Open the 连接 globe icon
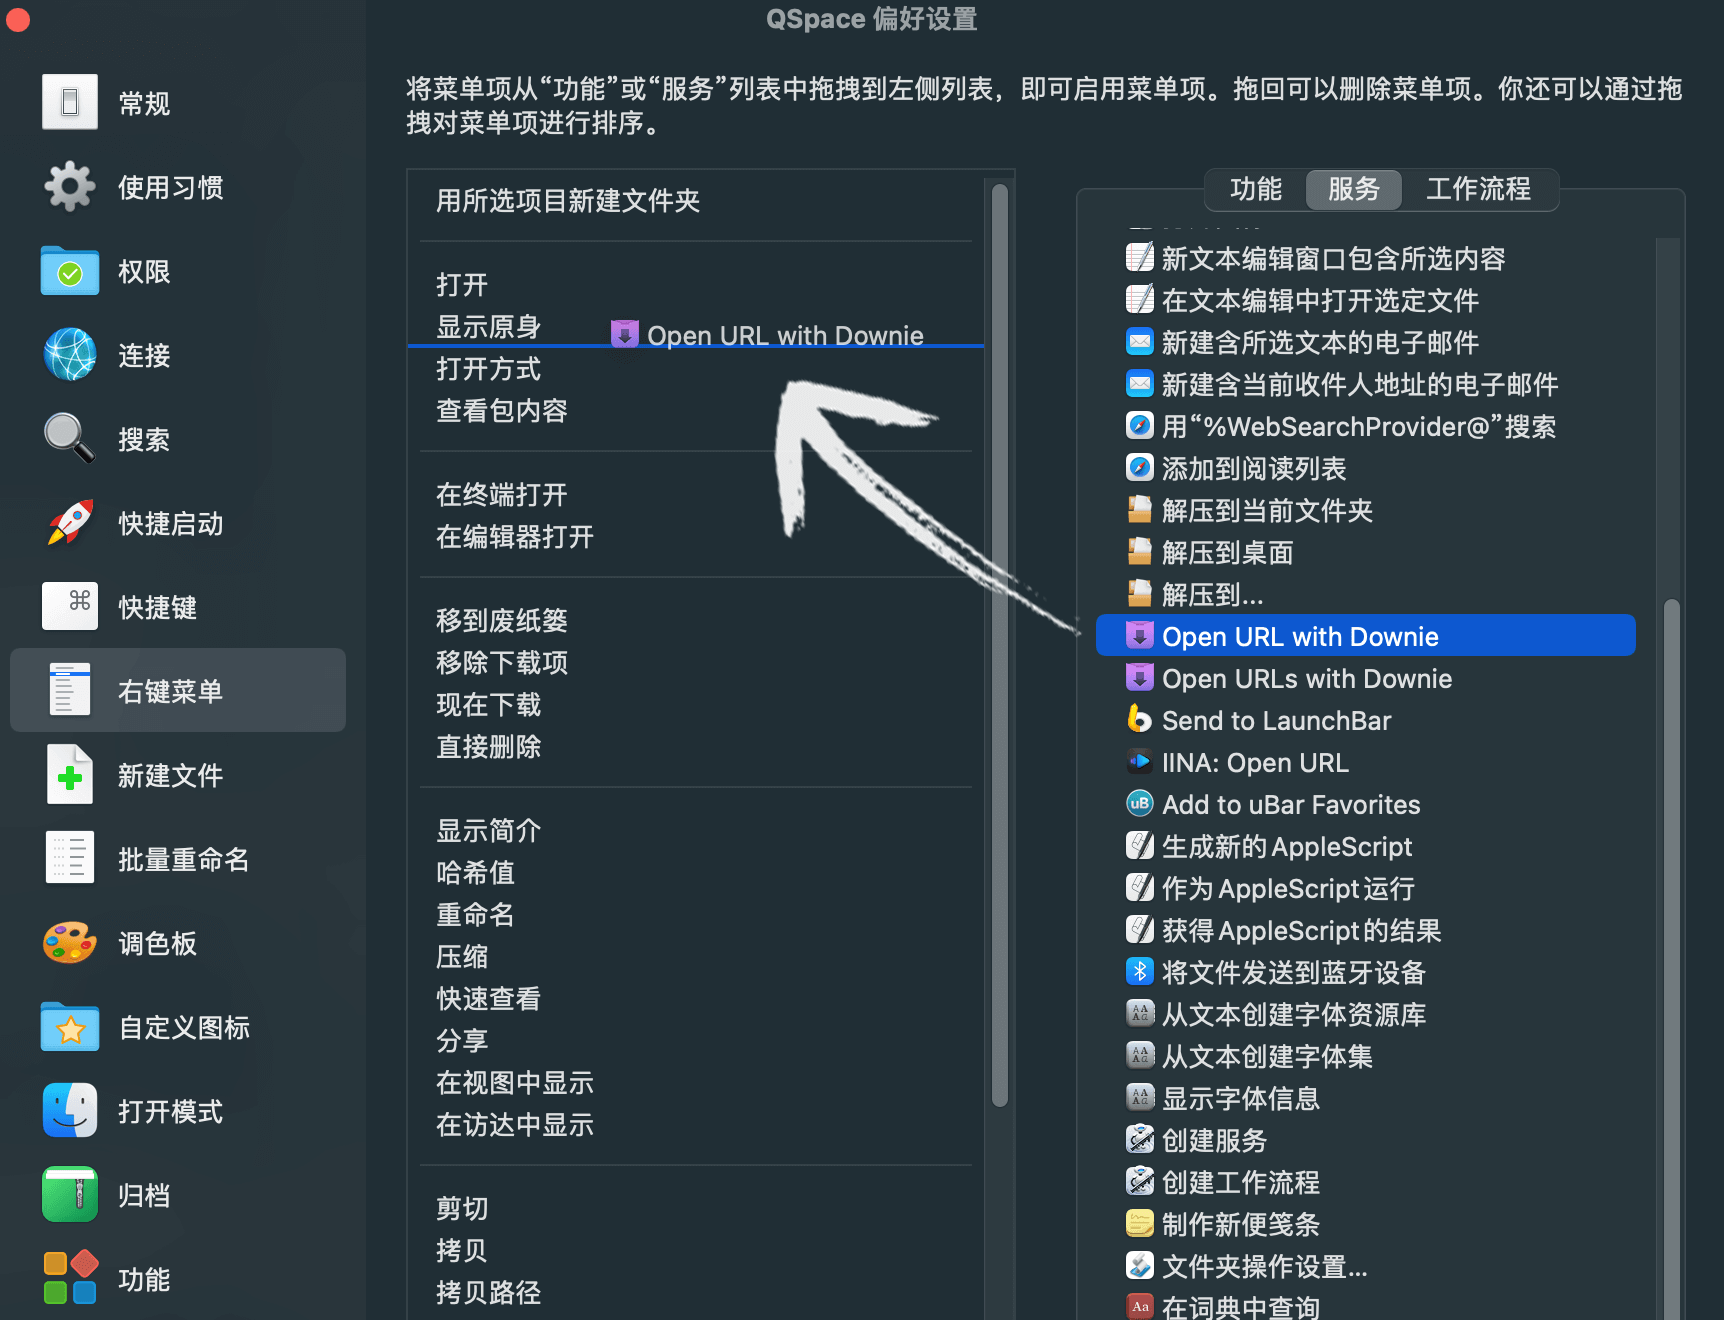Viewport: 1724px width, 1320px height. 70,355
